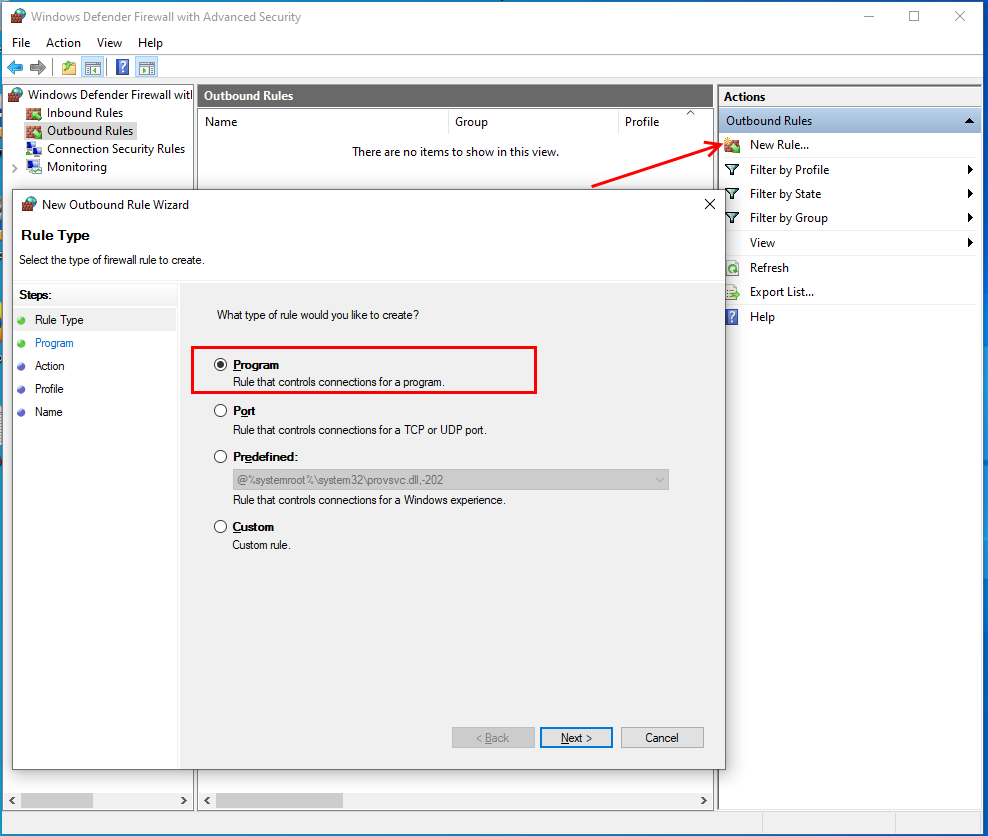
Task: Select Inbound Rules in the tree
Action: [85, 113]
